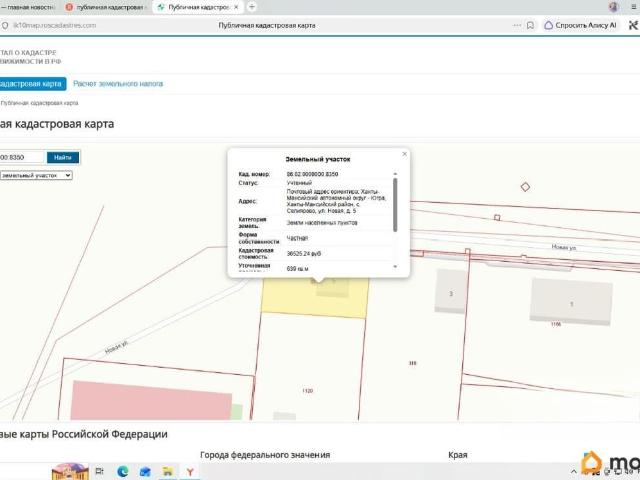Click the scrollbar thumb in parcel popup

pyautogui.click(x=395, y=205)
